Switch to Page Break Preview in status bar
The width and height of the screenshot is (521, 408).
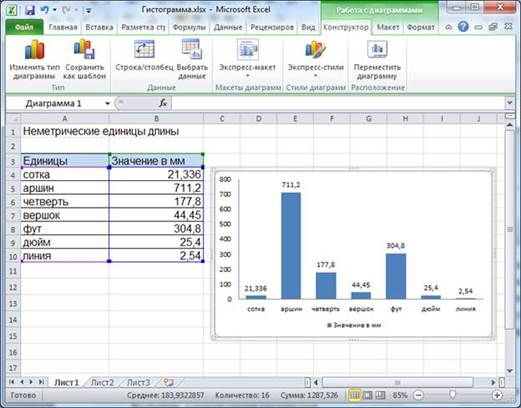pos(380,395)
